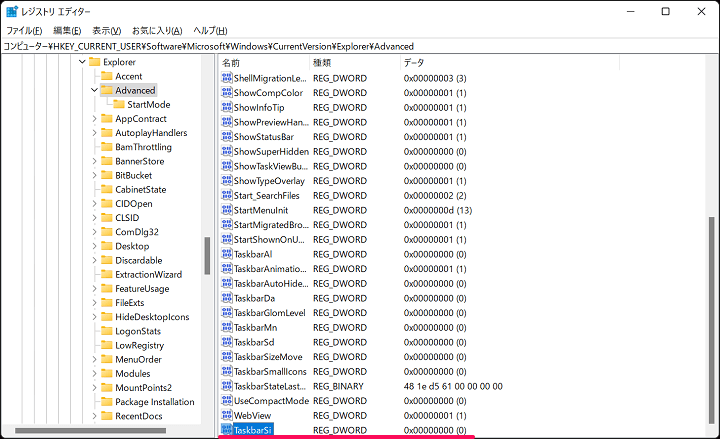Select the Package Installation key in tree
The image size is (720, 439).
click(155, 402)
